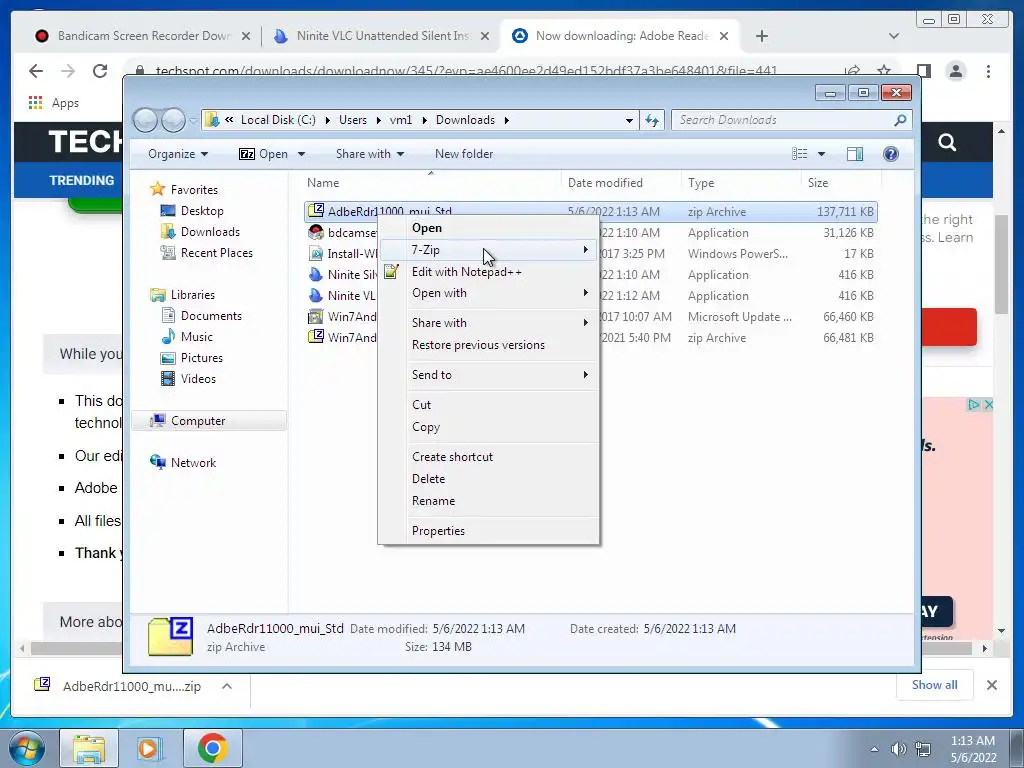Open the 7-Zip submenu in context menu
1024x768 pixels.
point(488,250)
